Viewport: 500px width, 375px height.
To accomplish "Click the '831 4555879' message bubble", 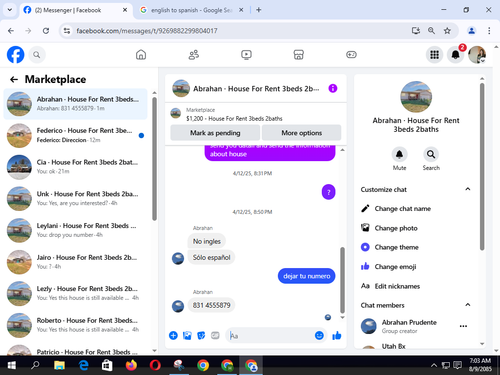I will [x=211, y=305].
